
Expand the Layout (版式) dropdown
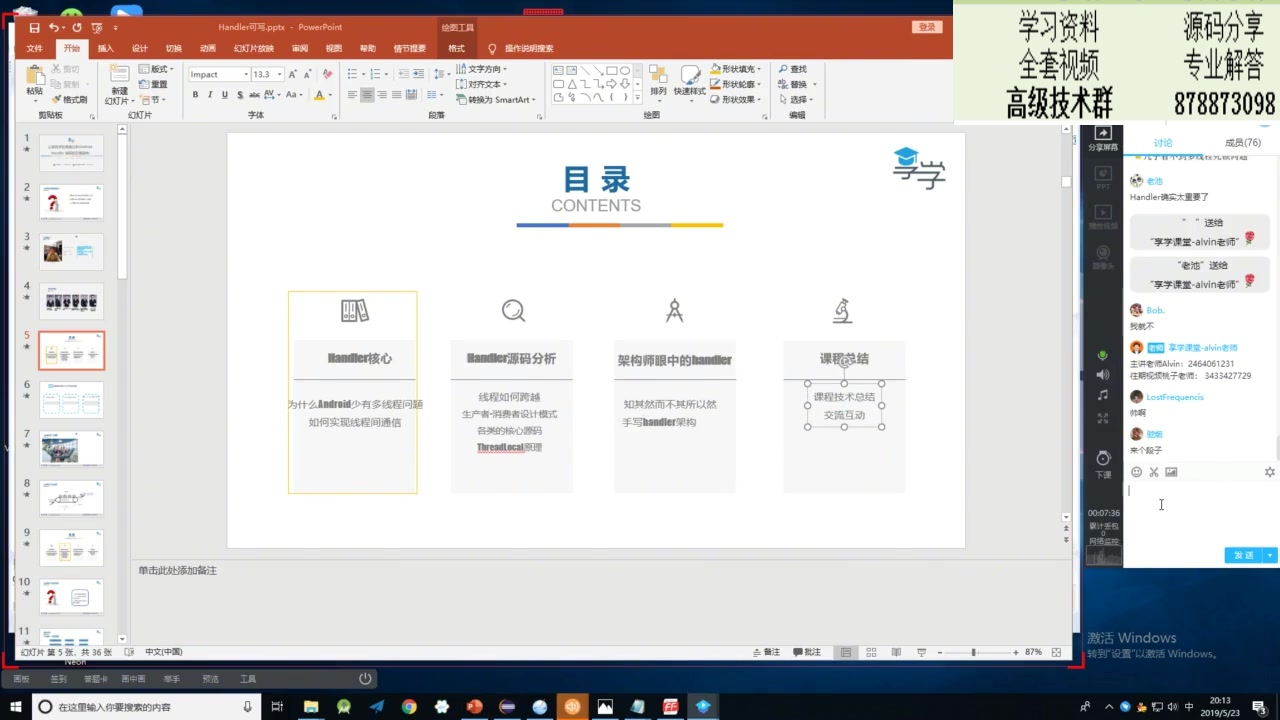pyautogui.click(x=156, y=69)
